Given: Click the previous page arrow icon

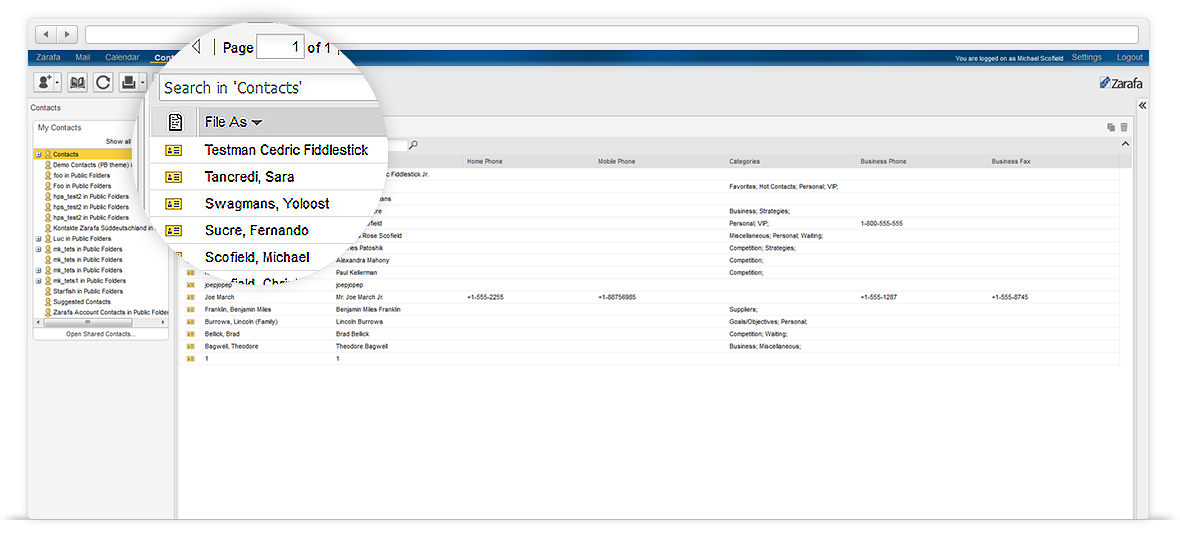Looking at the screenshot, I should coord(197,47).
